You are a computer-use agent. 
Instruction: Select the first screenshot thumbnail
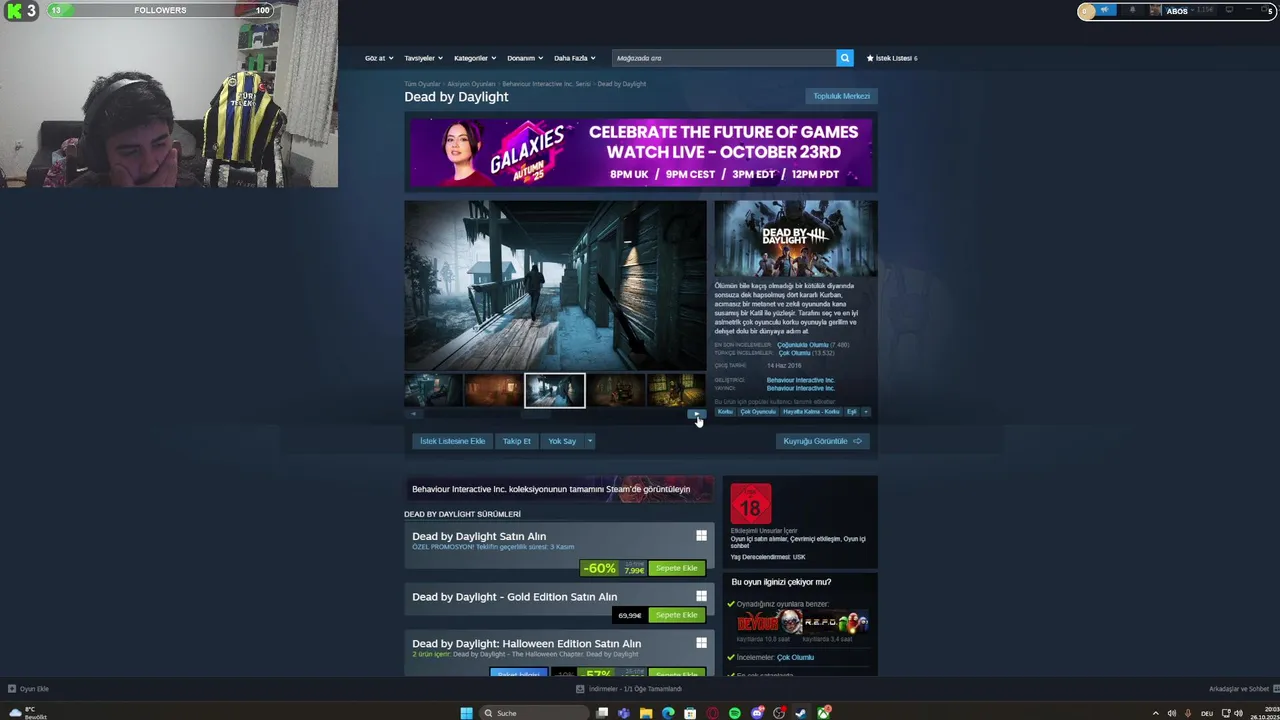tap(433, 390)
